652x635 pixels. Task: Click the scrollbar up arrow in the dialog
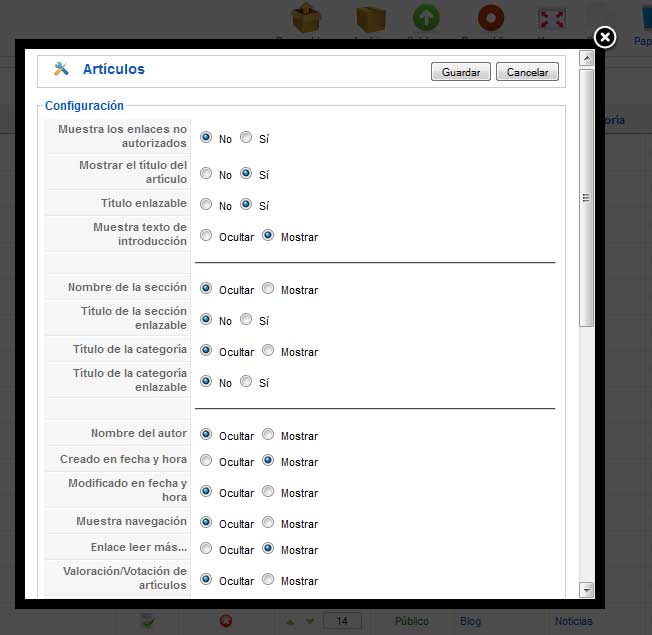click(x=586, y=58)
